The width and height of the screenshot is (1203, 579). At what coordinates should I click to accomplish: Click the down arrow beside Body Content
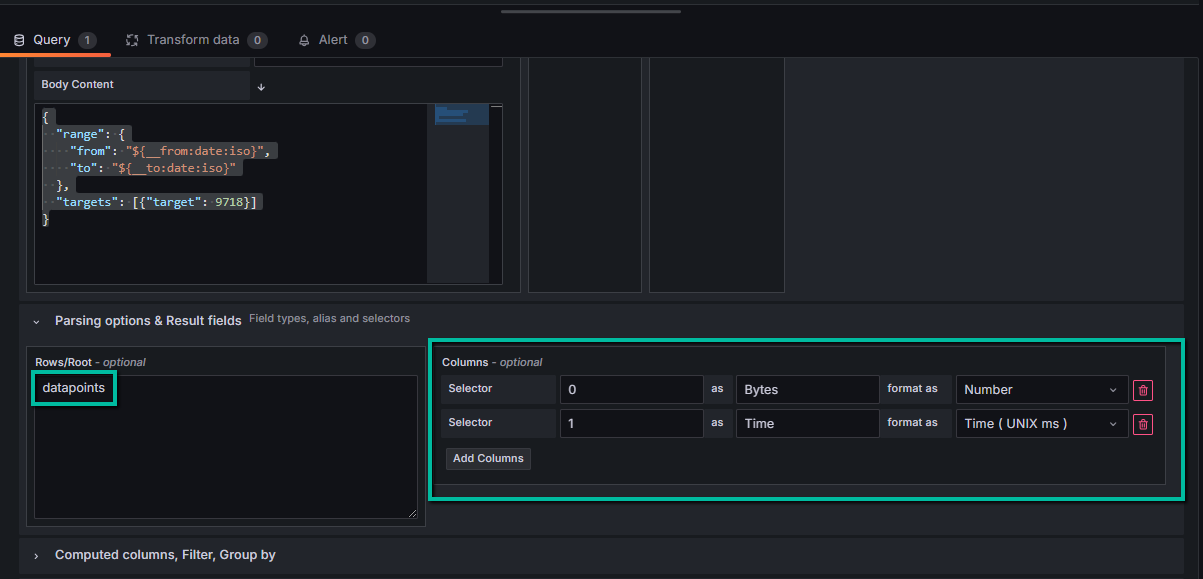(261, 87)
